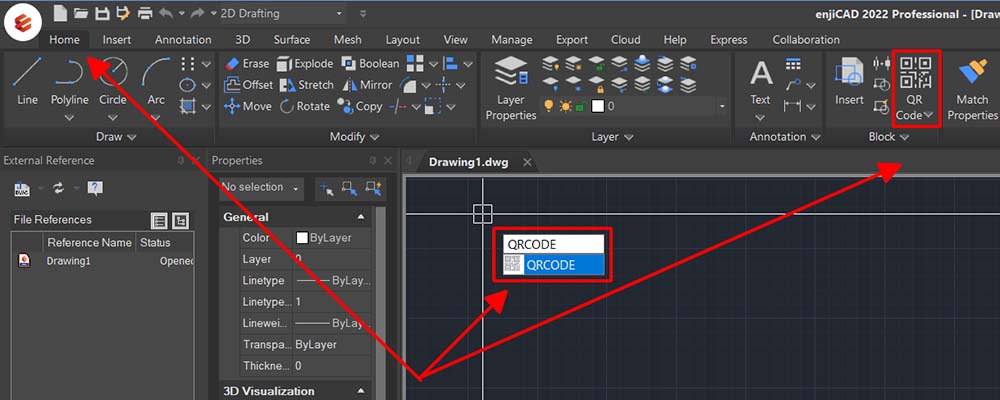Click the Insert block tool

pyautogui.click(x=849, y=82)
